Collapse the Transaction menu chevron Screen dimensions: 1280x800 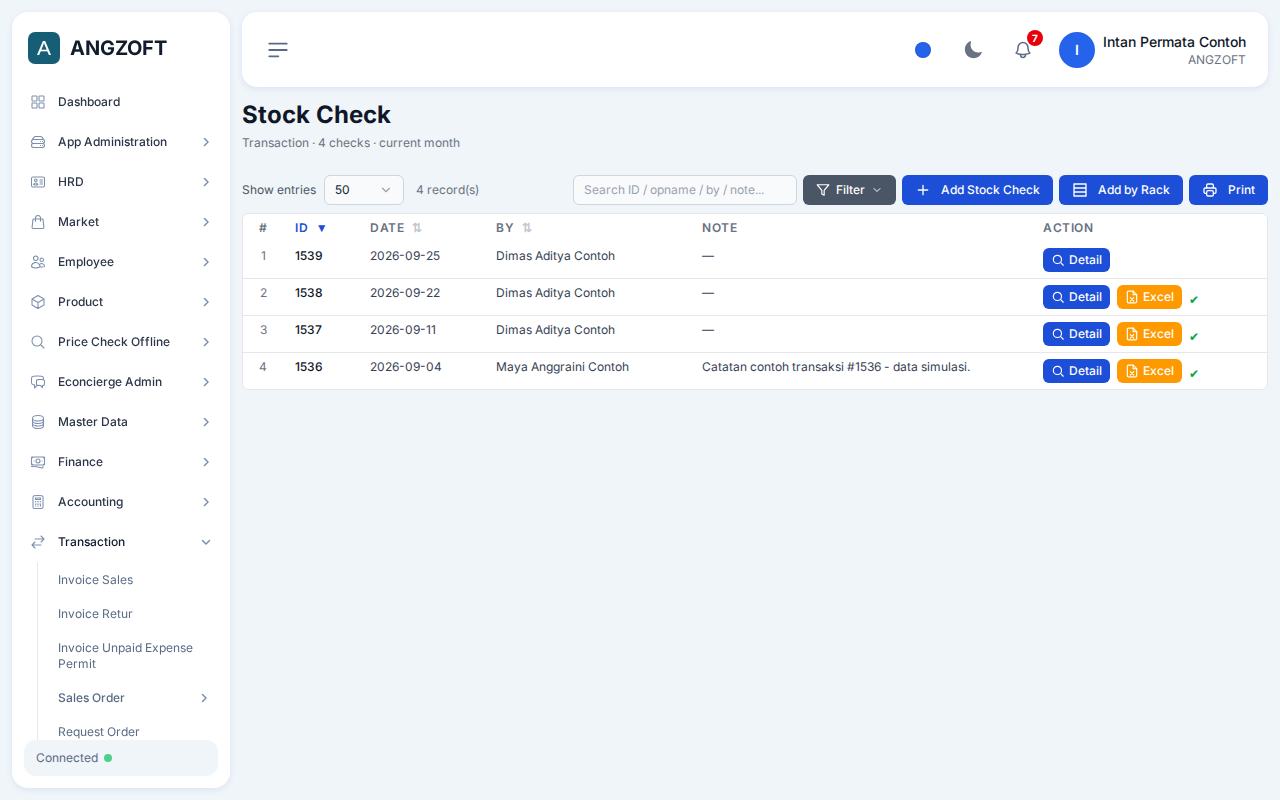point(206,542)
